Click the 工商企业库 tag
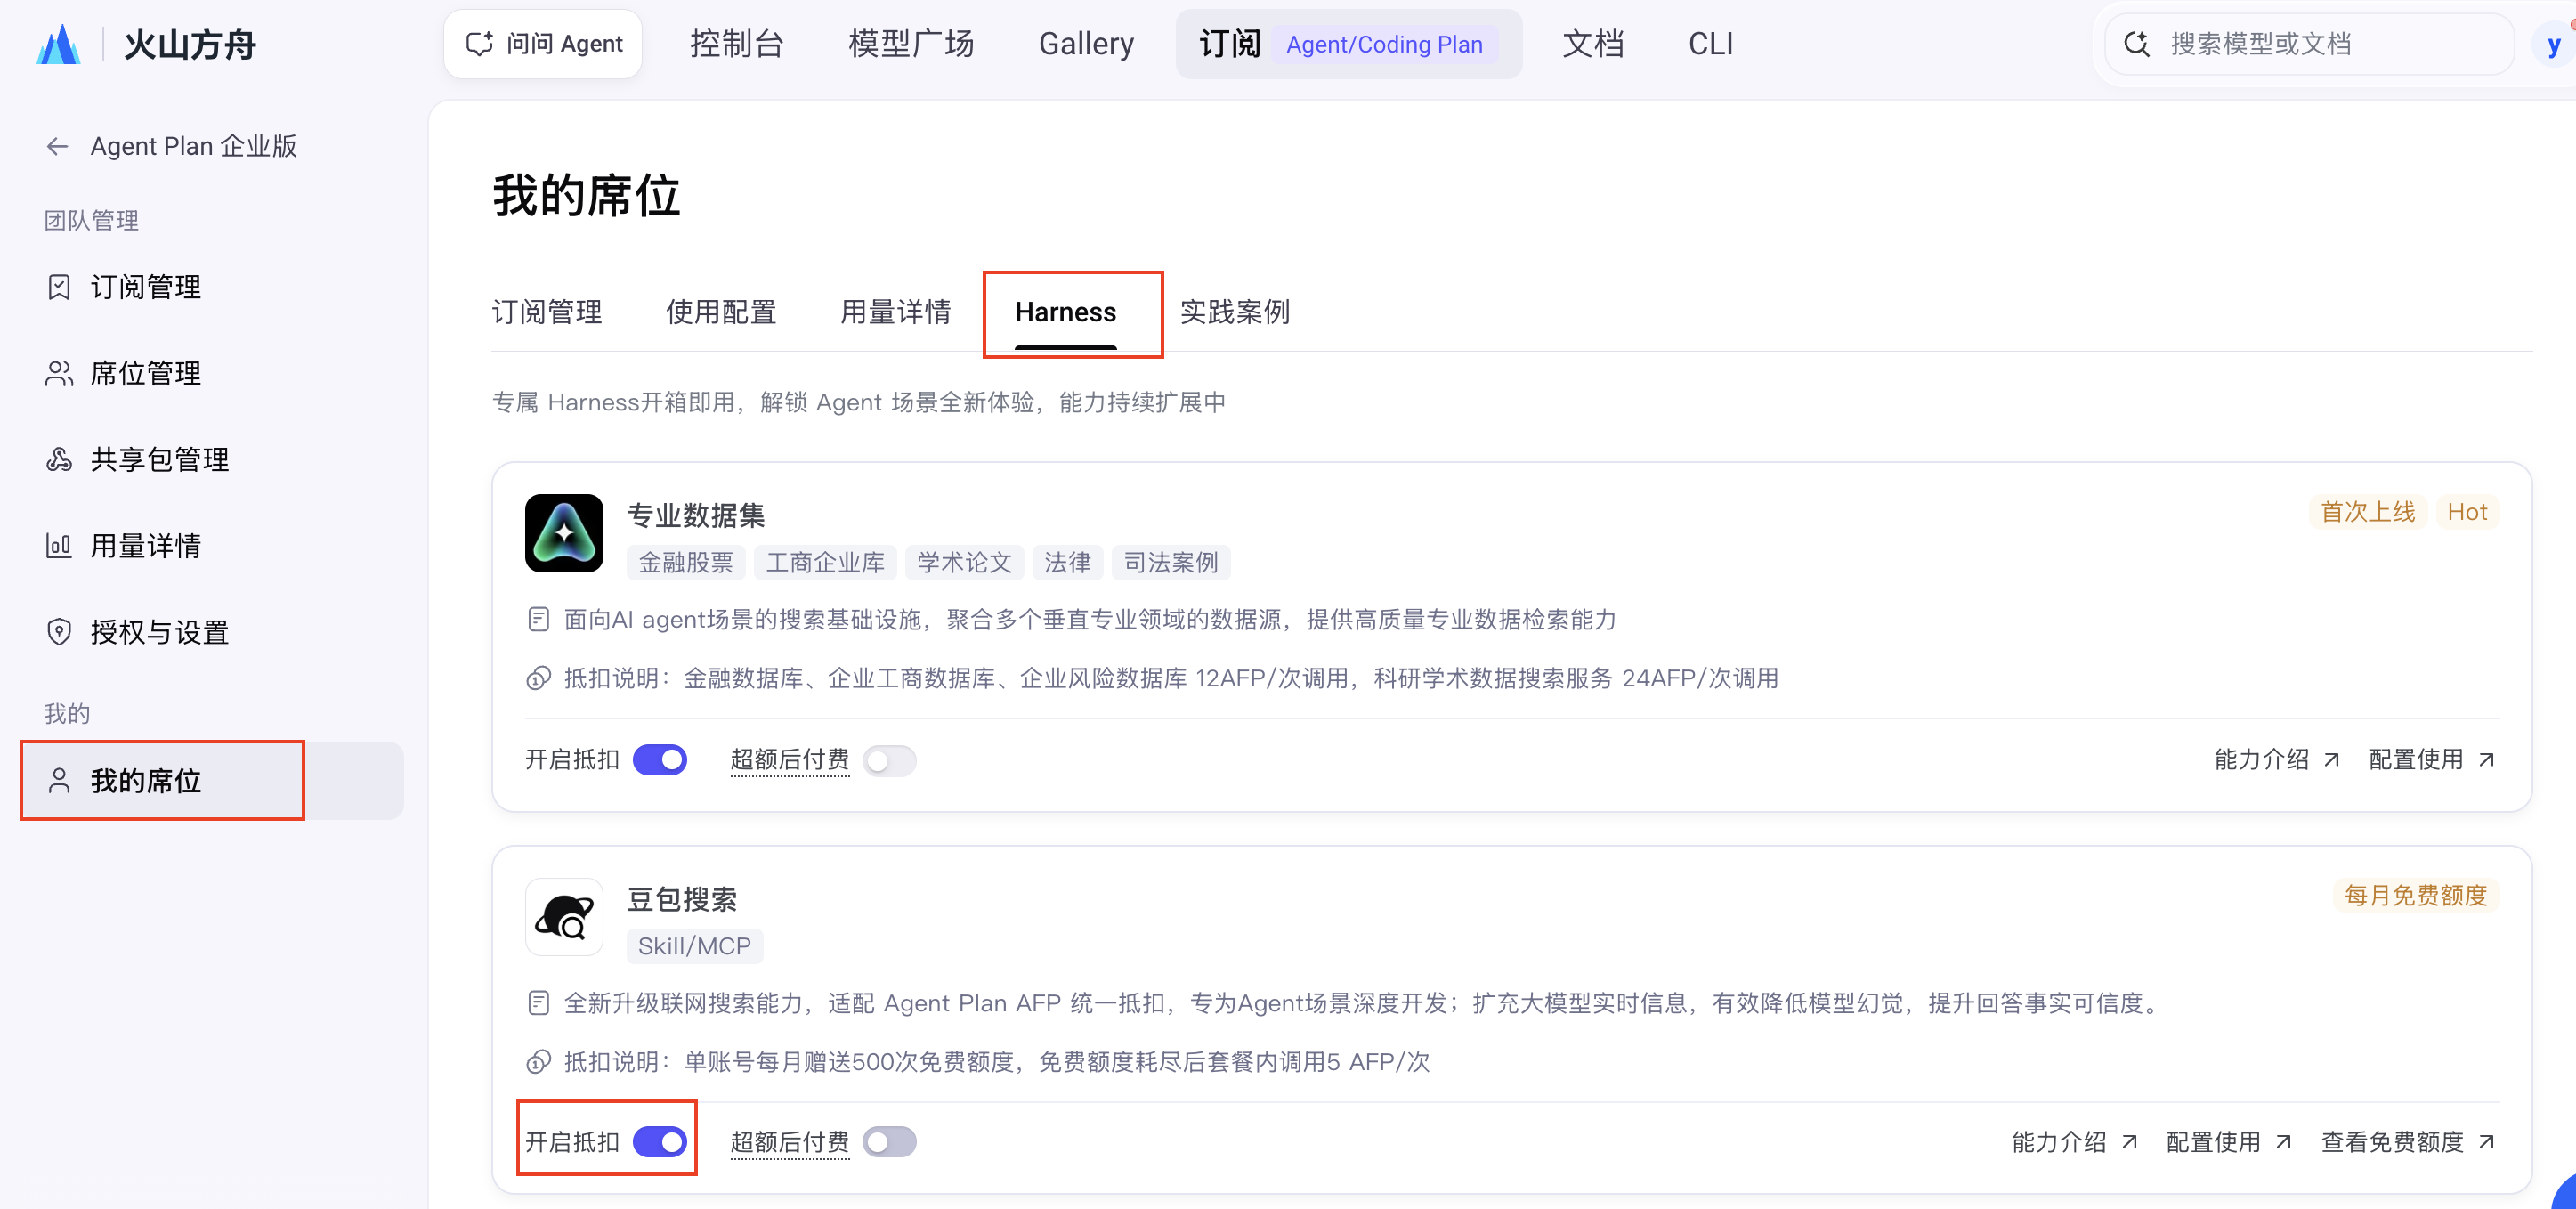 coord(825,562)
